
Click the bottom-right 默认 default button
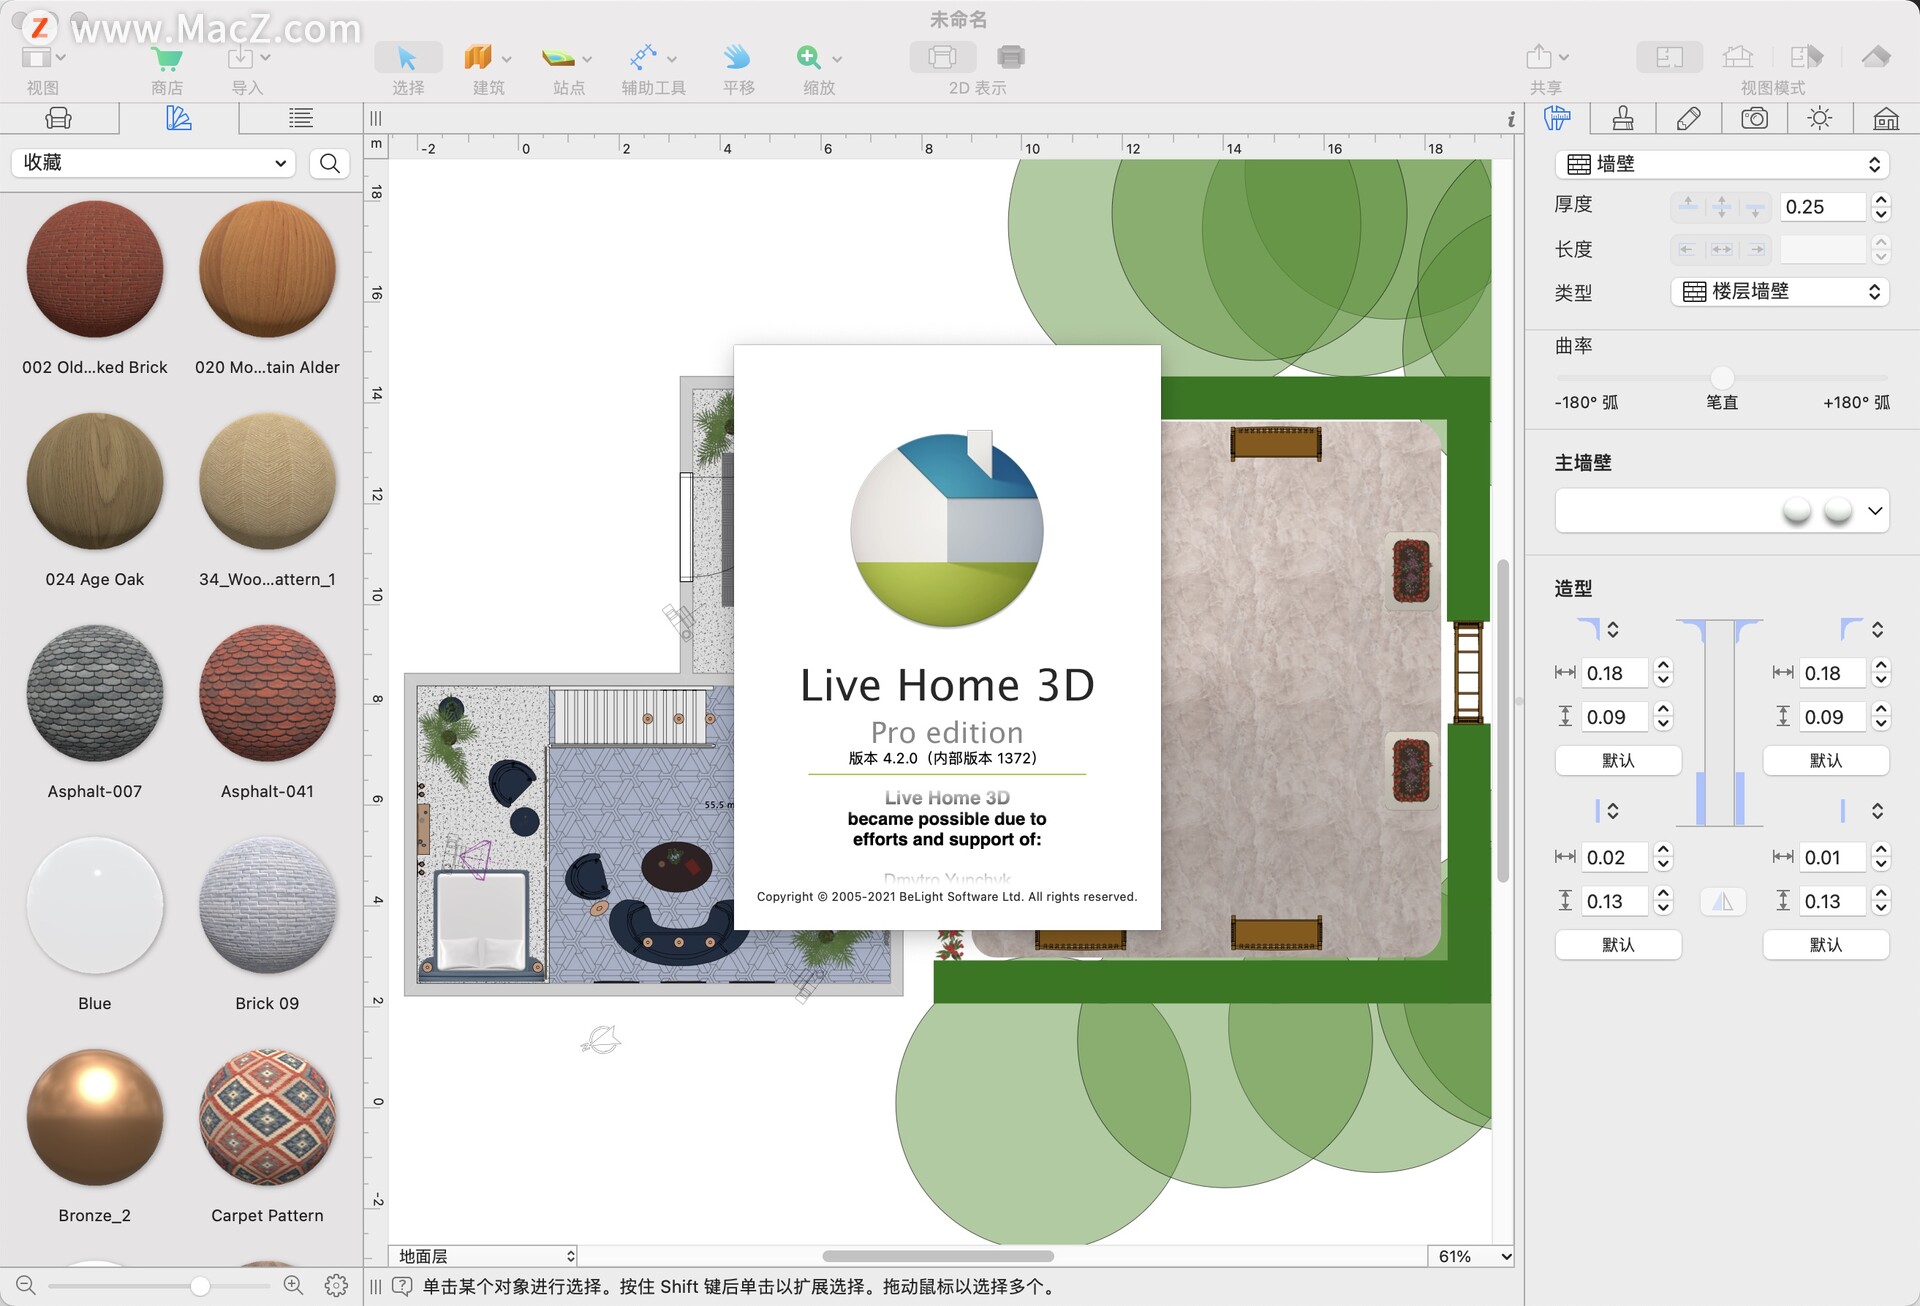tap(1826, 944)
